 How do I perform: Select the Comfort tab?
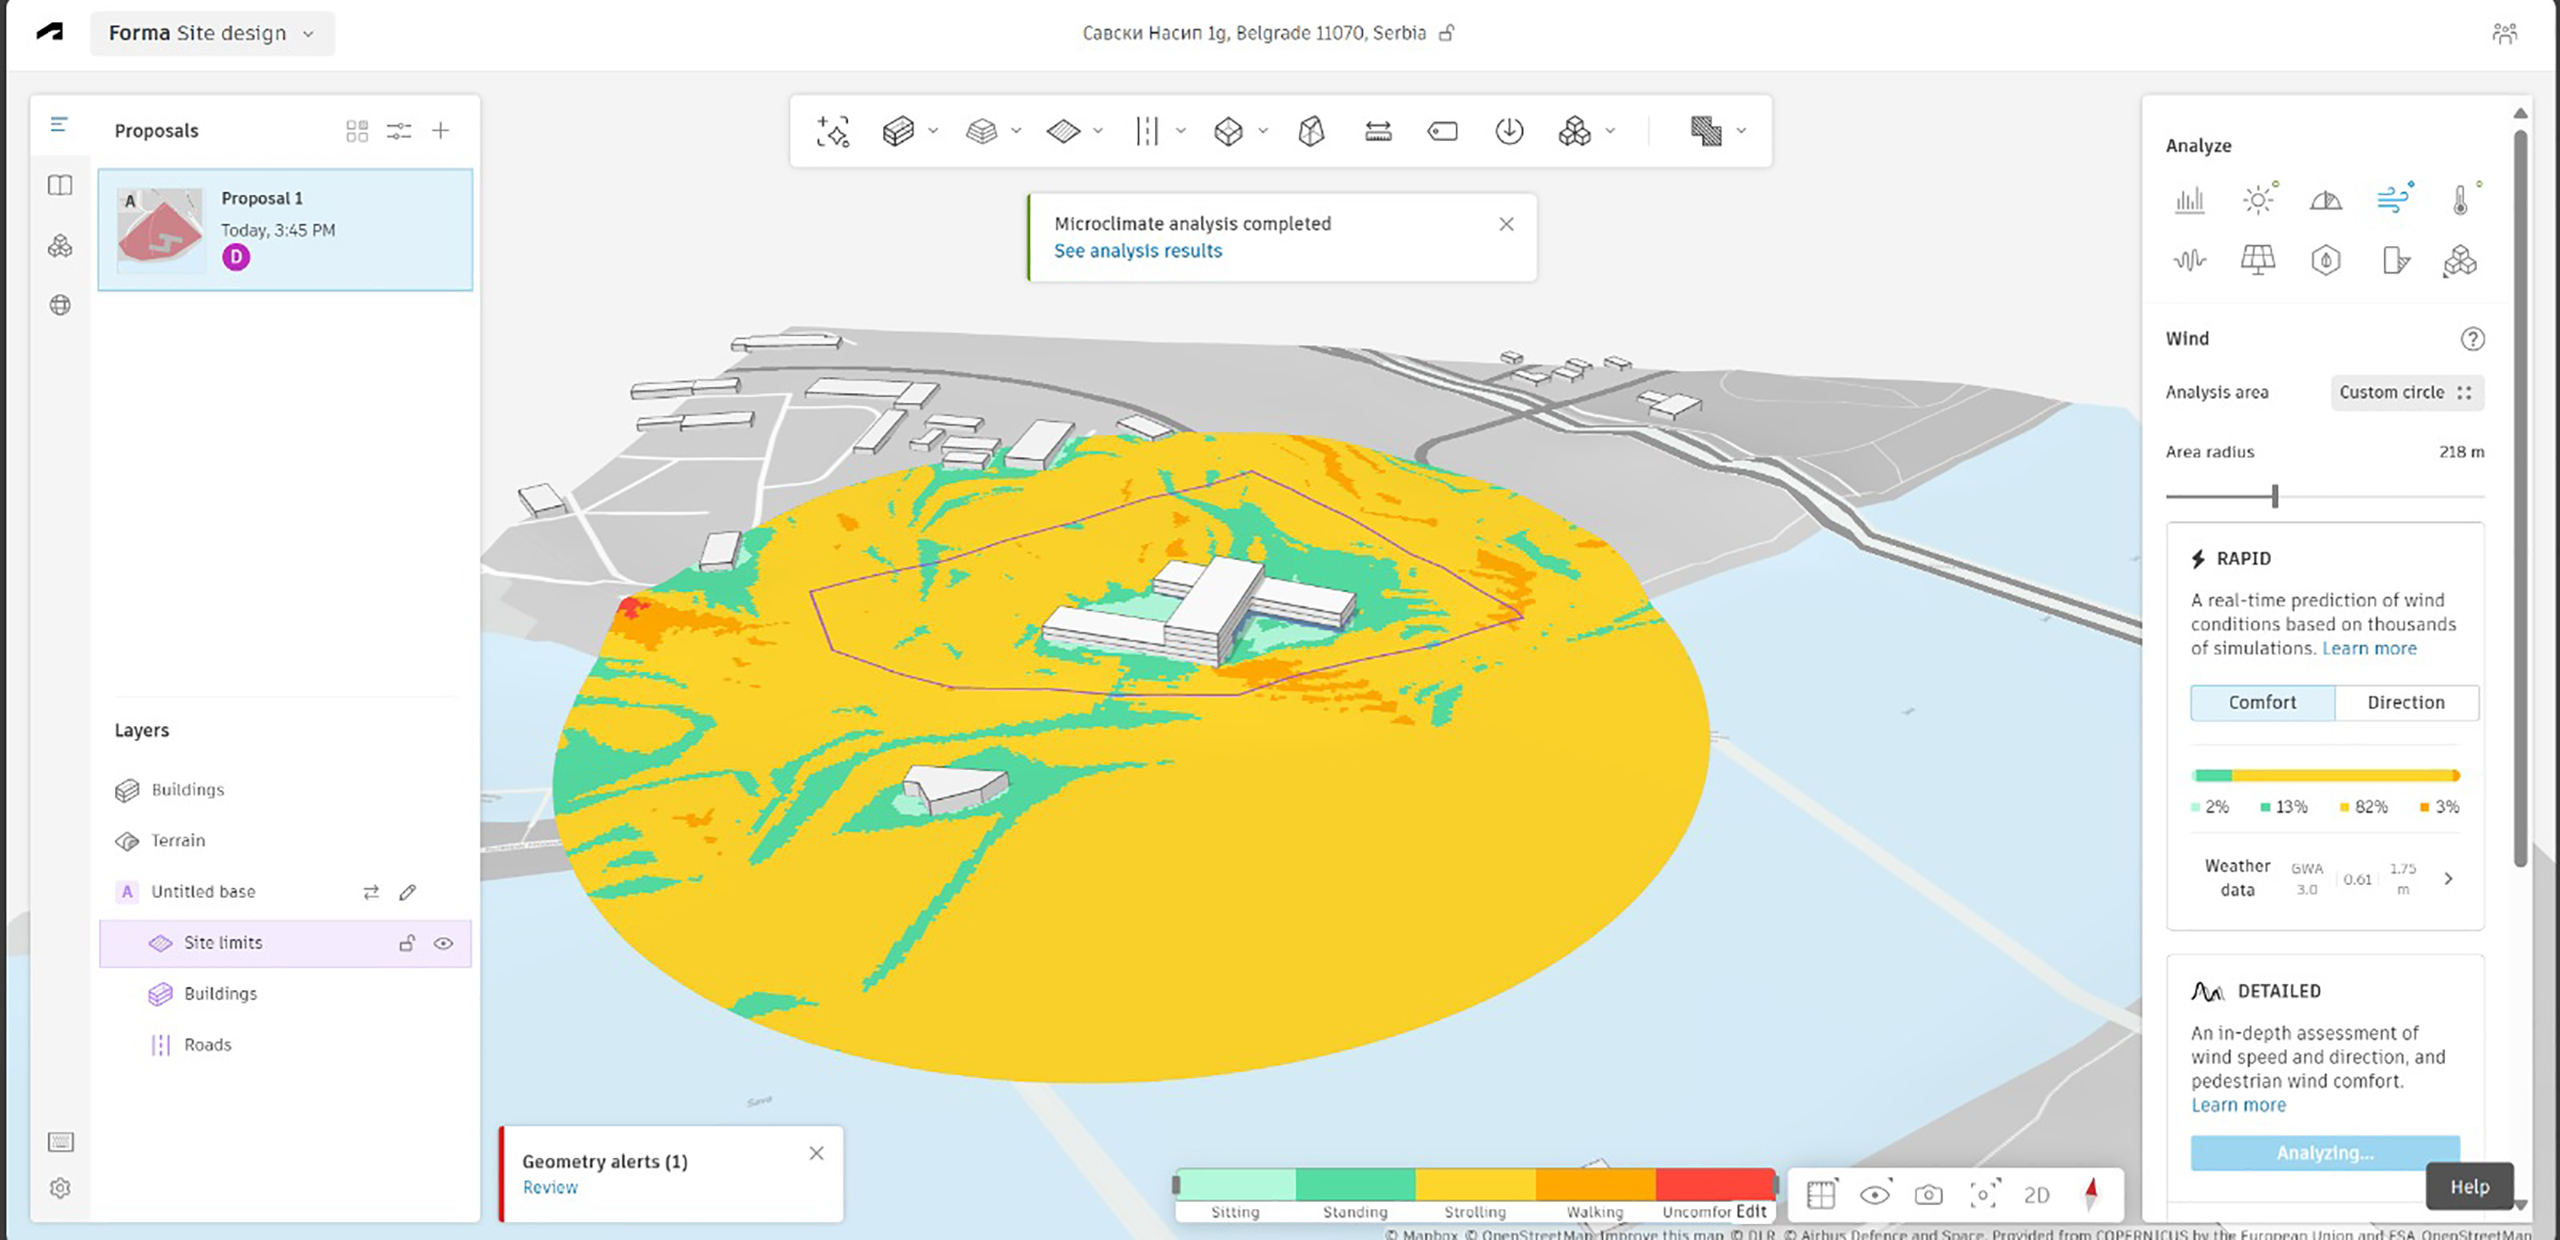2262,702
